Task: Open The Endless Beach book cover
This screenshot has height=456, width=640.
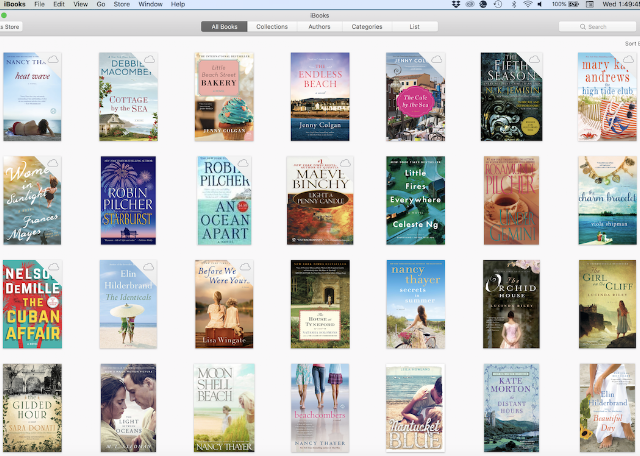Action: click(x=320, y=97)
